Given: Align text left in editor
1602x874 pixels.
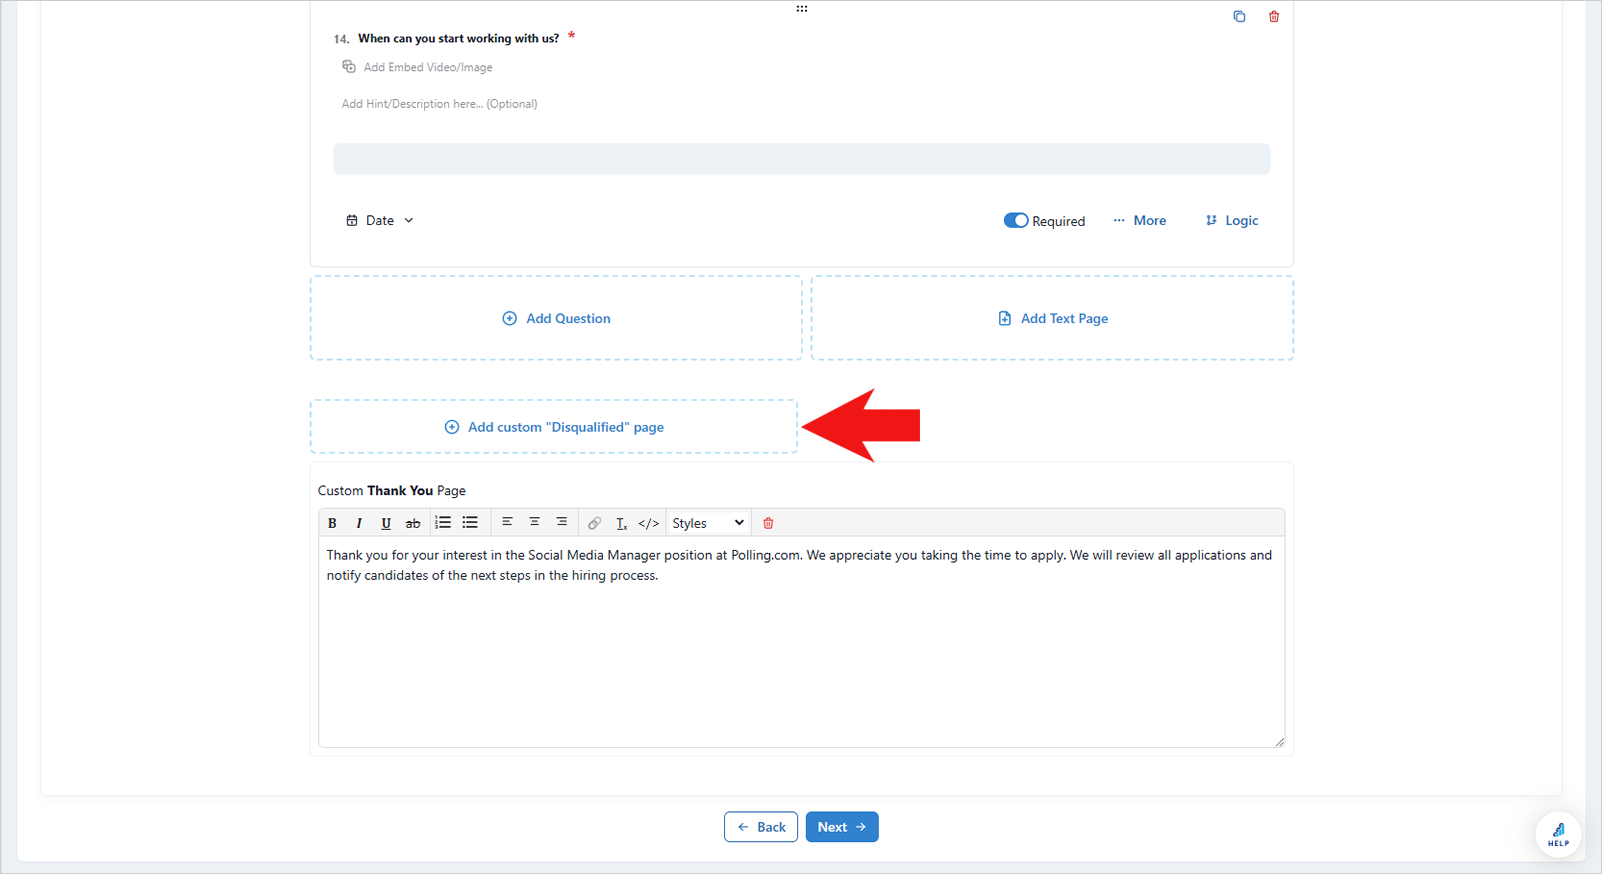Looking at the screenshot, I should point(507,523).
